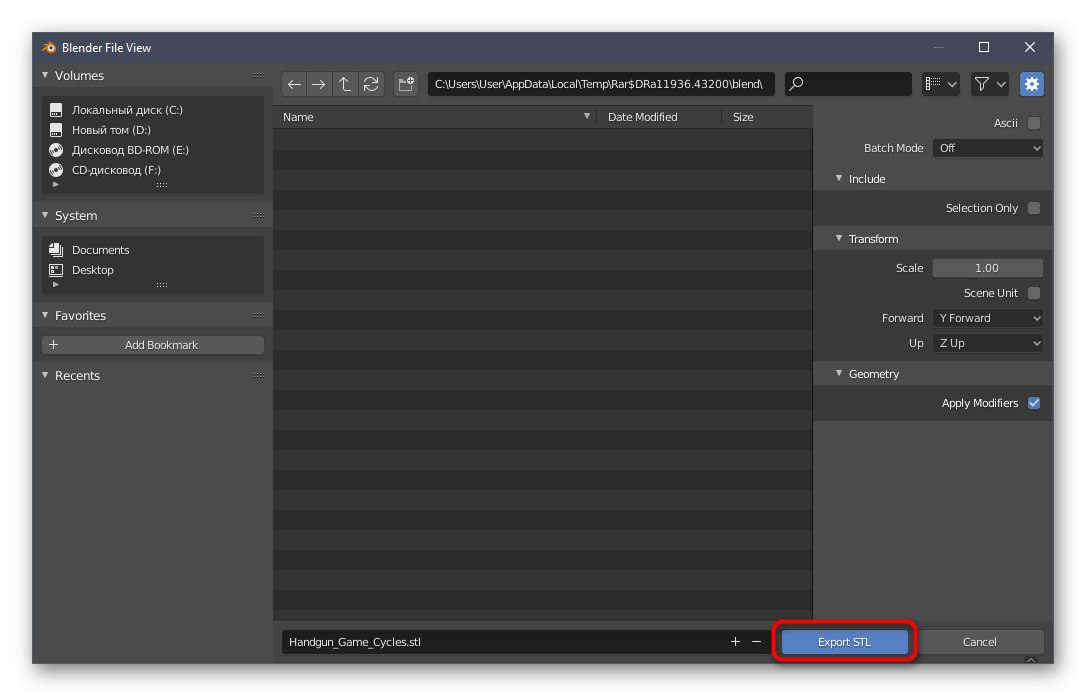The image size is (1086, 696).
Task: Enable Scene Unit checkbox
Action: 1033,294
